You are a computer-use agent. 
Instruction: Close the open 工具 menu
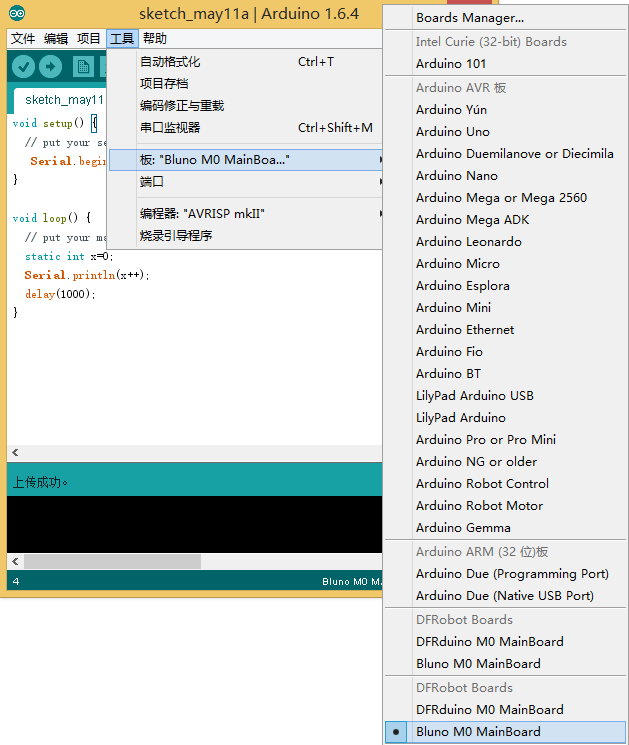tap(122, 38)
